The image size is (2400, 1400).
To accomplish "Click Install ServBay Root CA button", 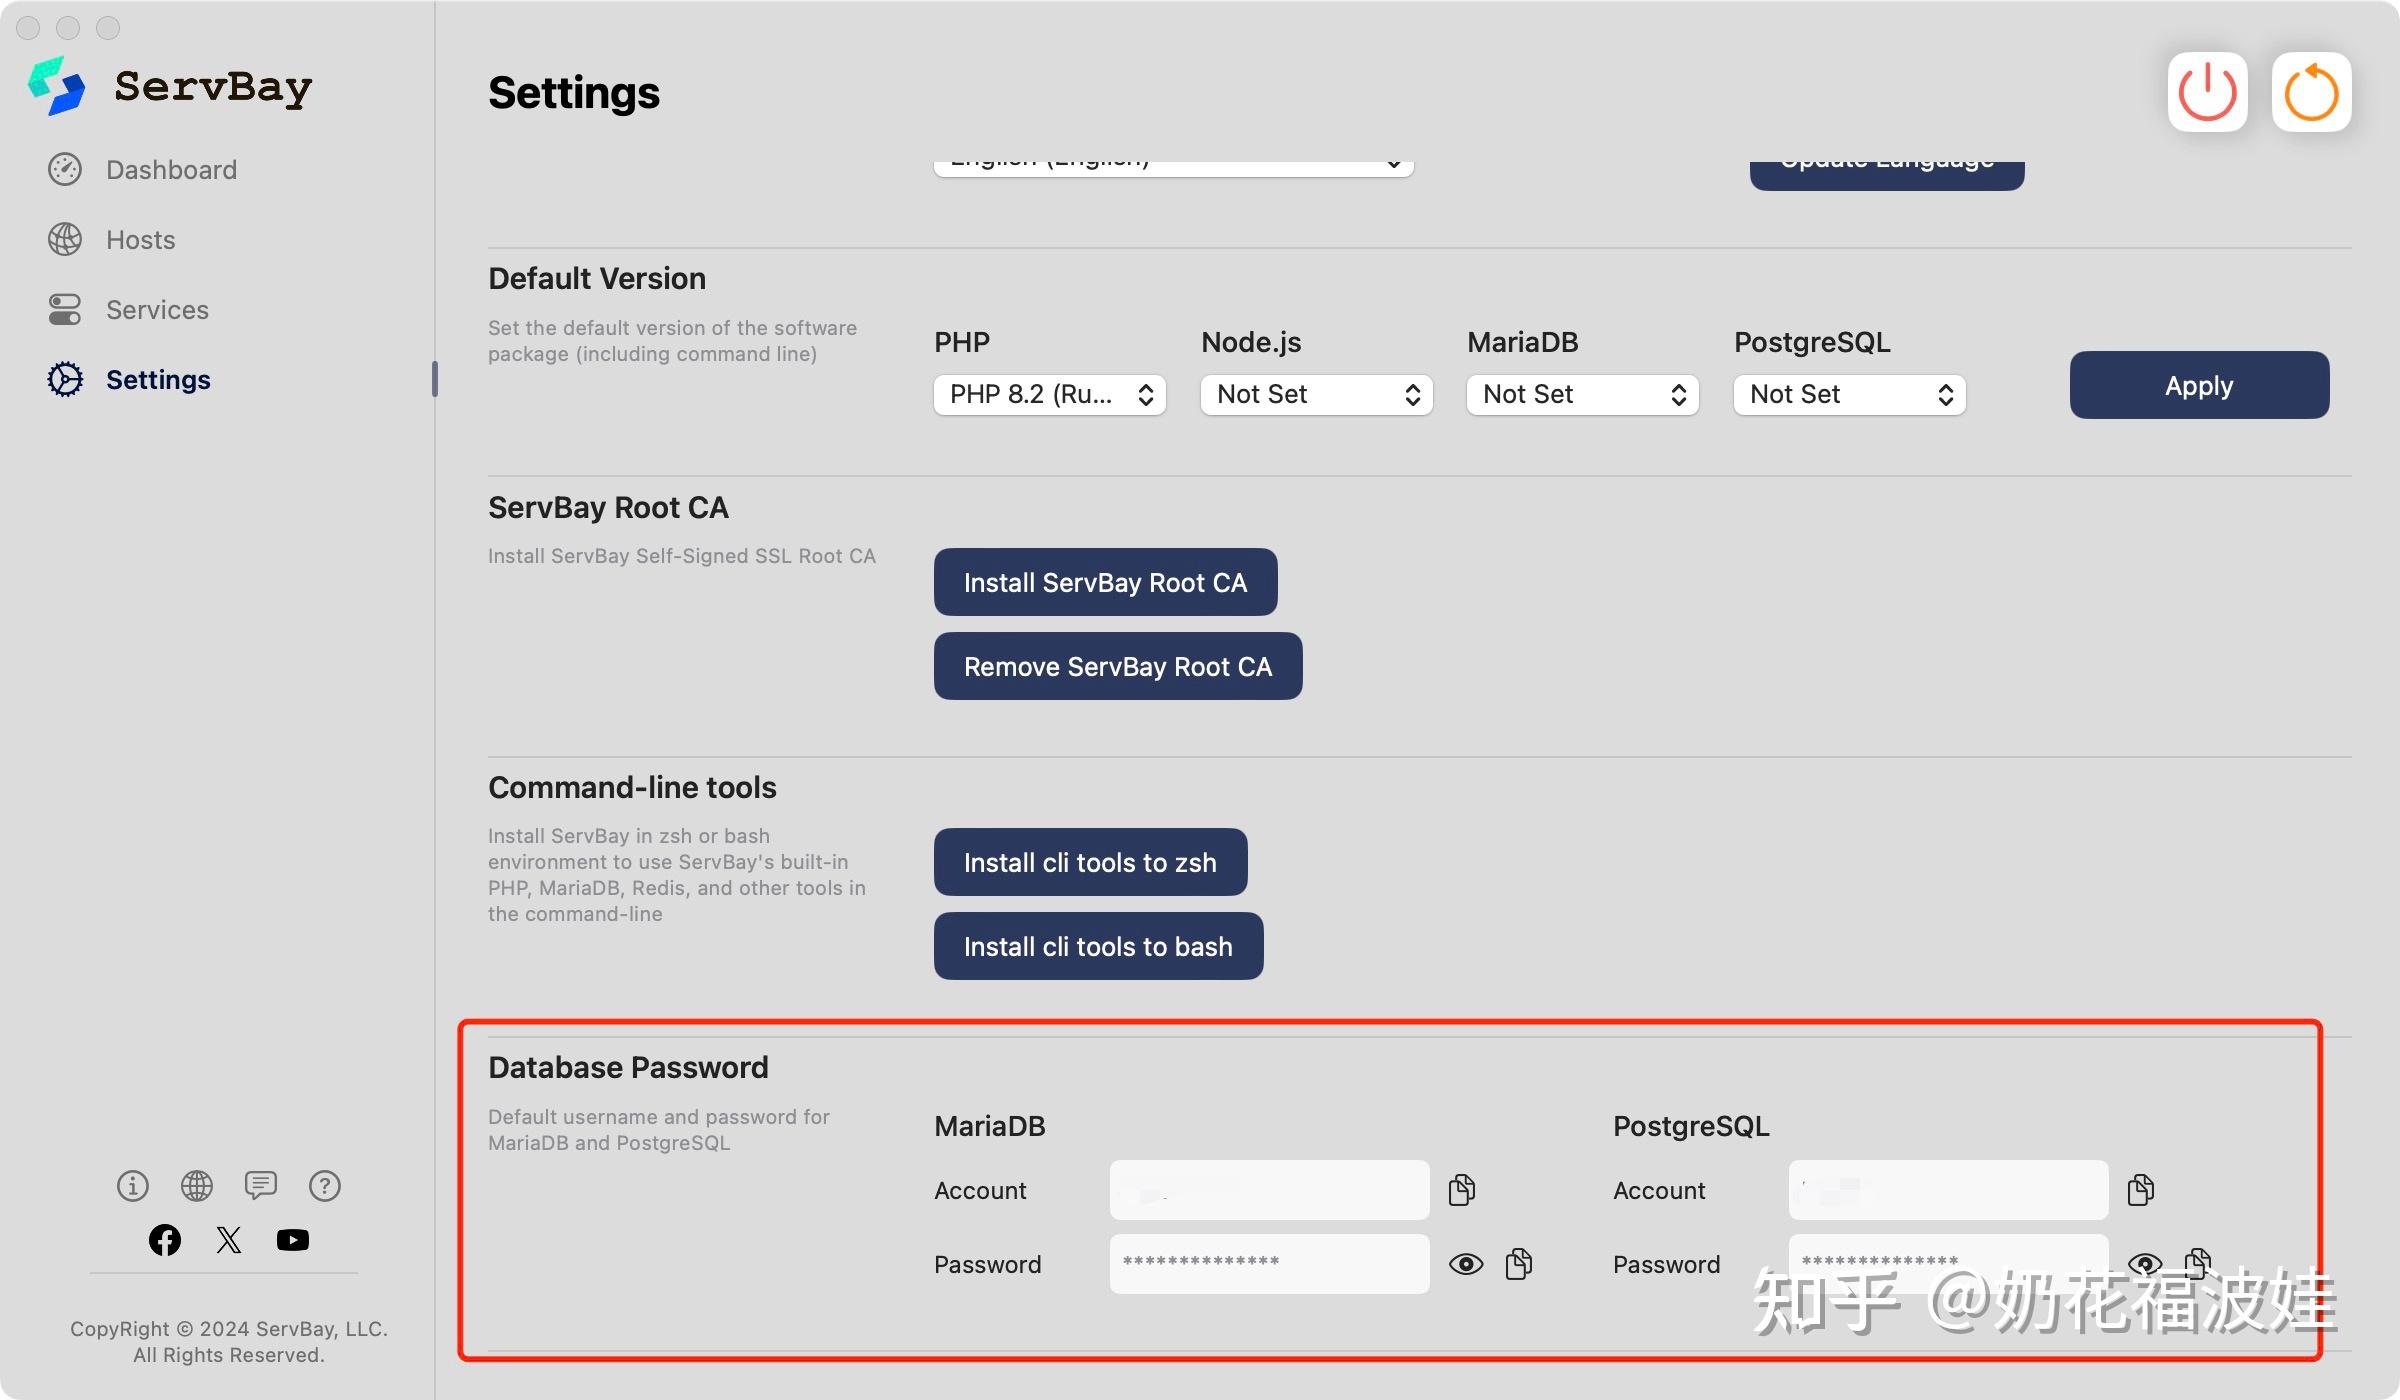I will 1104,582.
